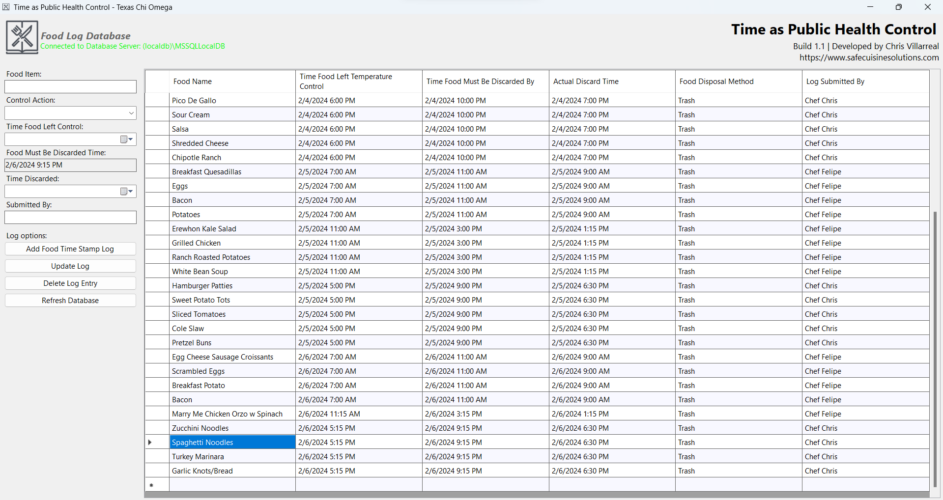Click the Log Submitted By column header
943x500 pixels.
(865, 81)
